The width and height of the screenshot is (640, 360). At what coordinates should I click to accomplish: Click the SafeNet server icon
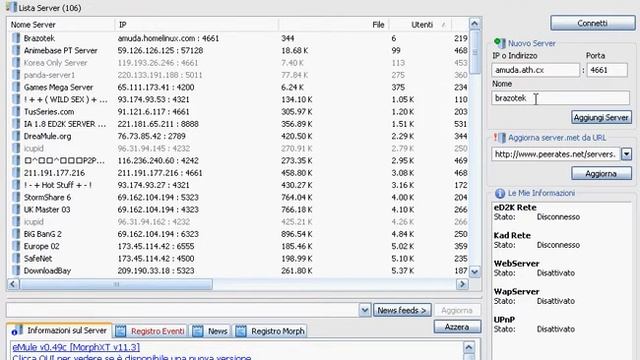tap(16, 259)
